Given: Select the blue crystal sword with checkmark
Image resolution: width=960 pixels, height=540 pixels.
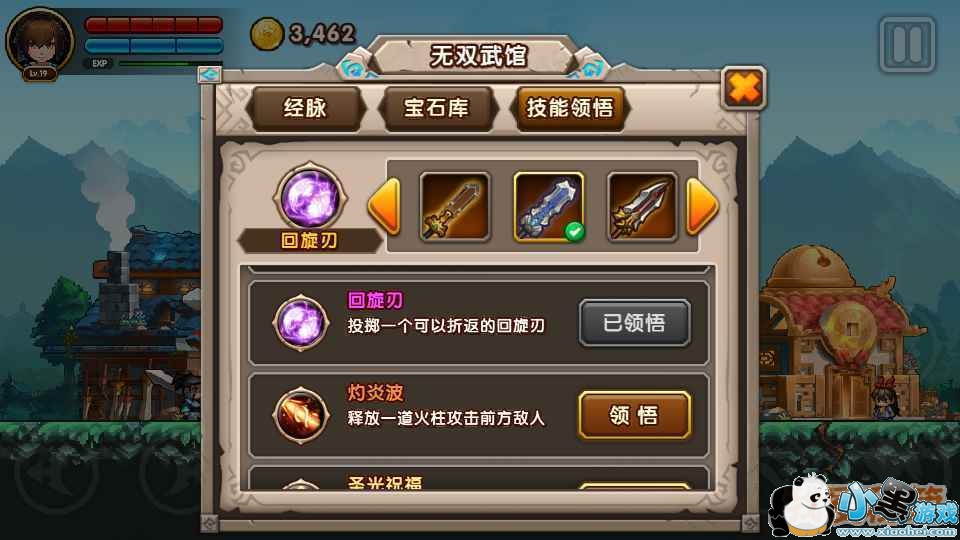Looking at the screenshot, I should (x=549, y=207).
